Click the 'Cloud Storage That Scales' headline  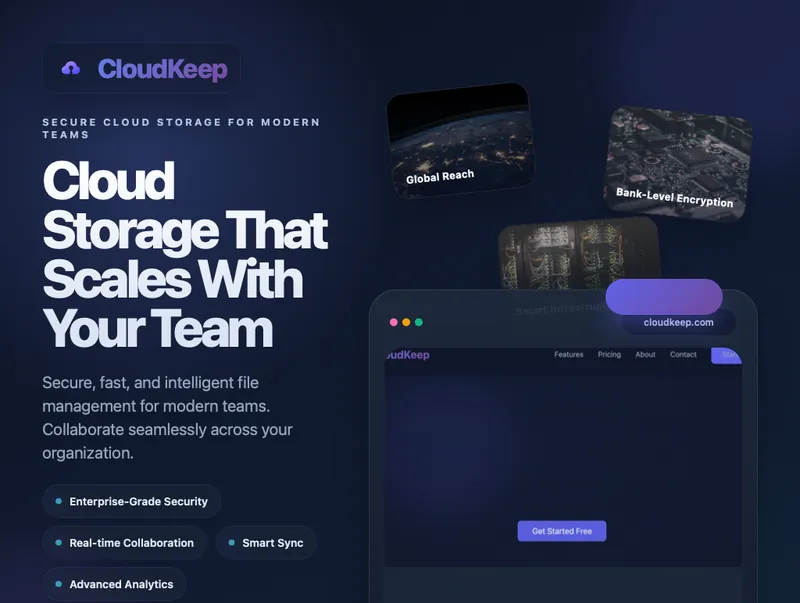[x=185, y=254]
